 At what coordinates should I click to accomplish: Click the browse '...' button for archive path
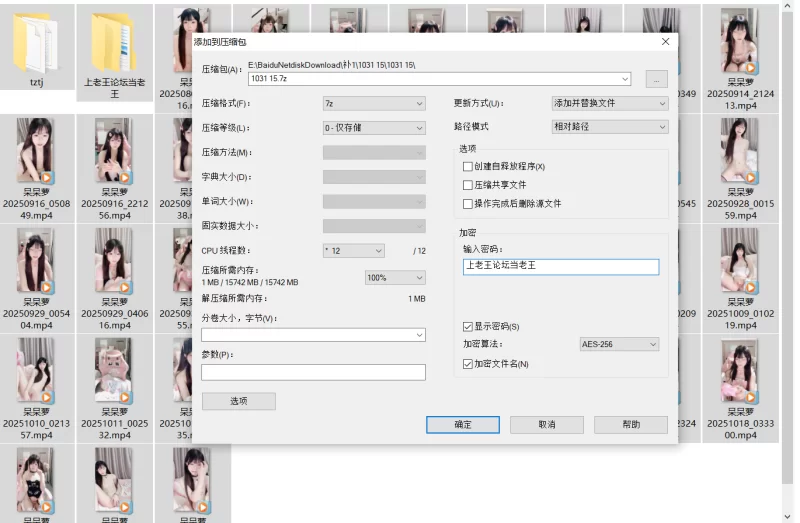point(657,79)
